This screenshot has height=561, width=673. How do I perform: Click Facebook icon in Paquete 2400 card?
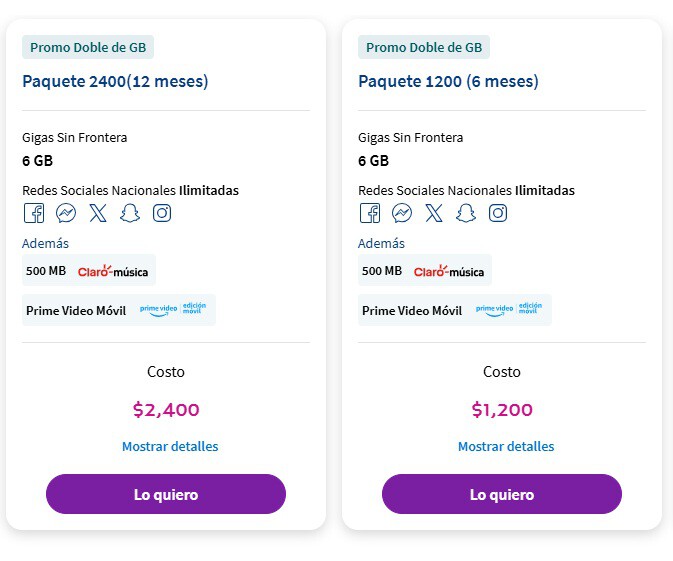point(33,213)
